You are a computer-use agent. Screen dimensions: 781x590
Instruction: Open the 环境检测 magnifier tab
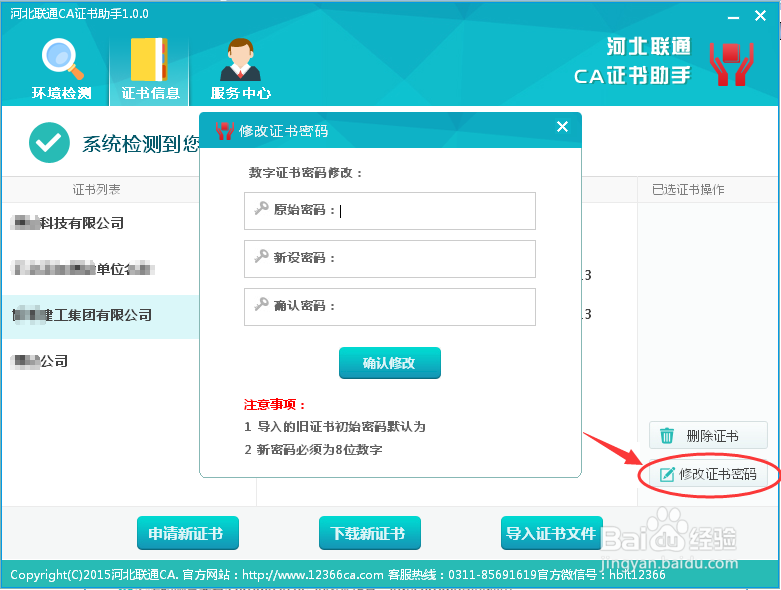(x=61, y=69)
